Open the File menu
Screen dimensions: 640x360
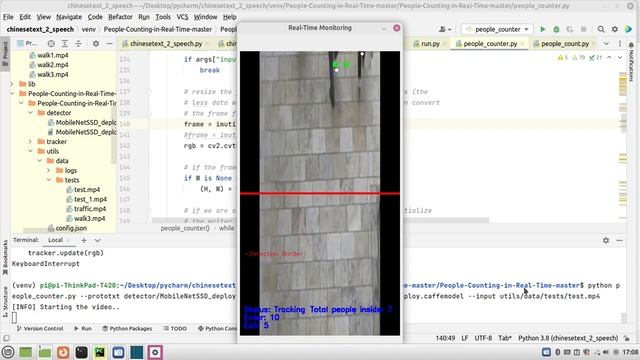tap(8, 17)
